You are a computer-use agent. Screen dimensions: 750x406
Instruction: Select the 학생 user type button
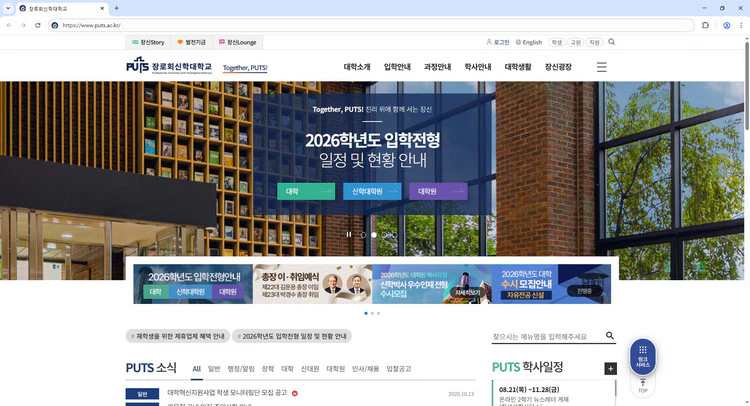[x=557, y=43]
